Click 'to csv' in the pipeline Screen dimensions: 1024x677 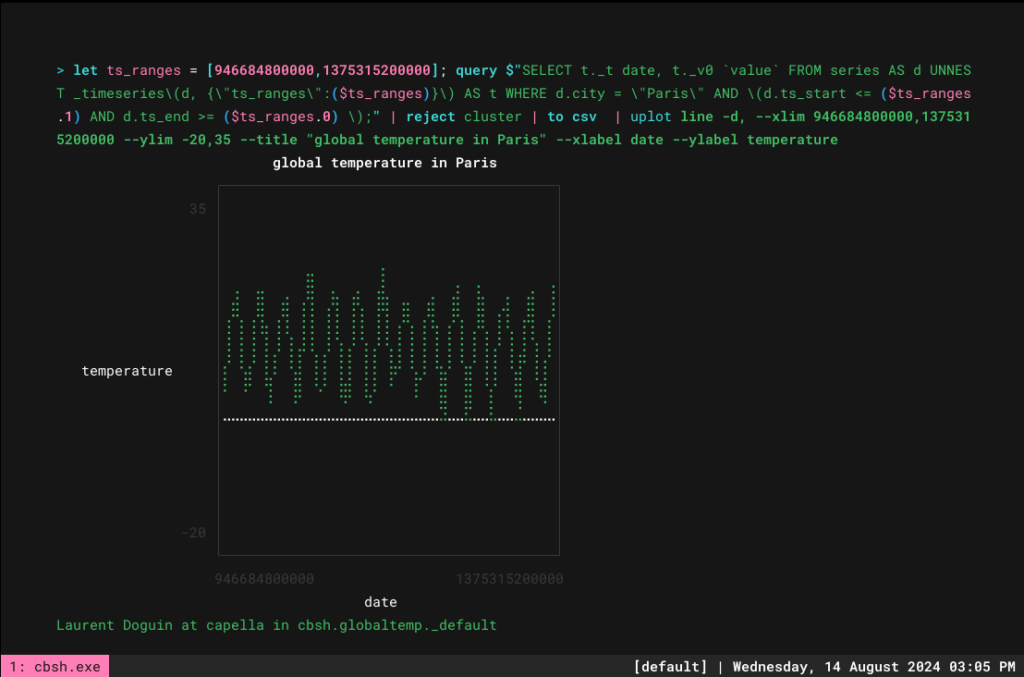pyautogui.click(x=572, y=116)
